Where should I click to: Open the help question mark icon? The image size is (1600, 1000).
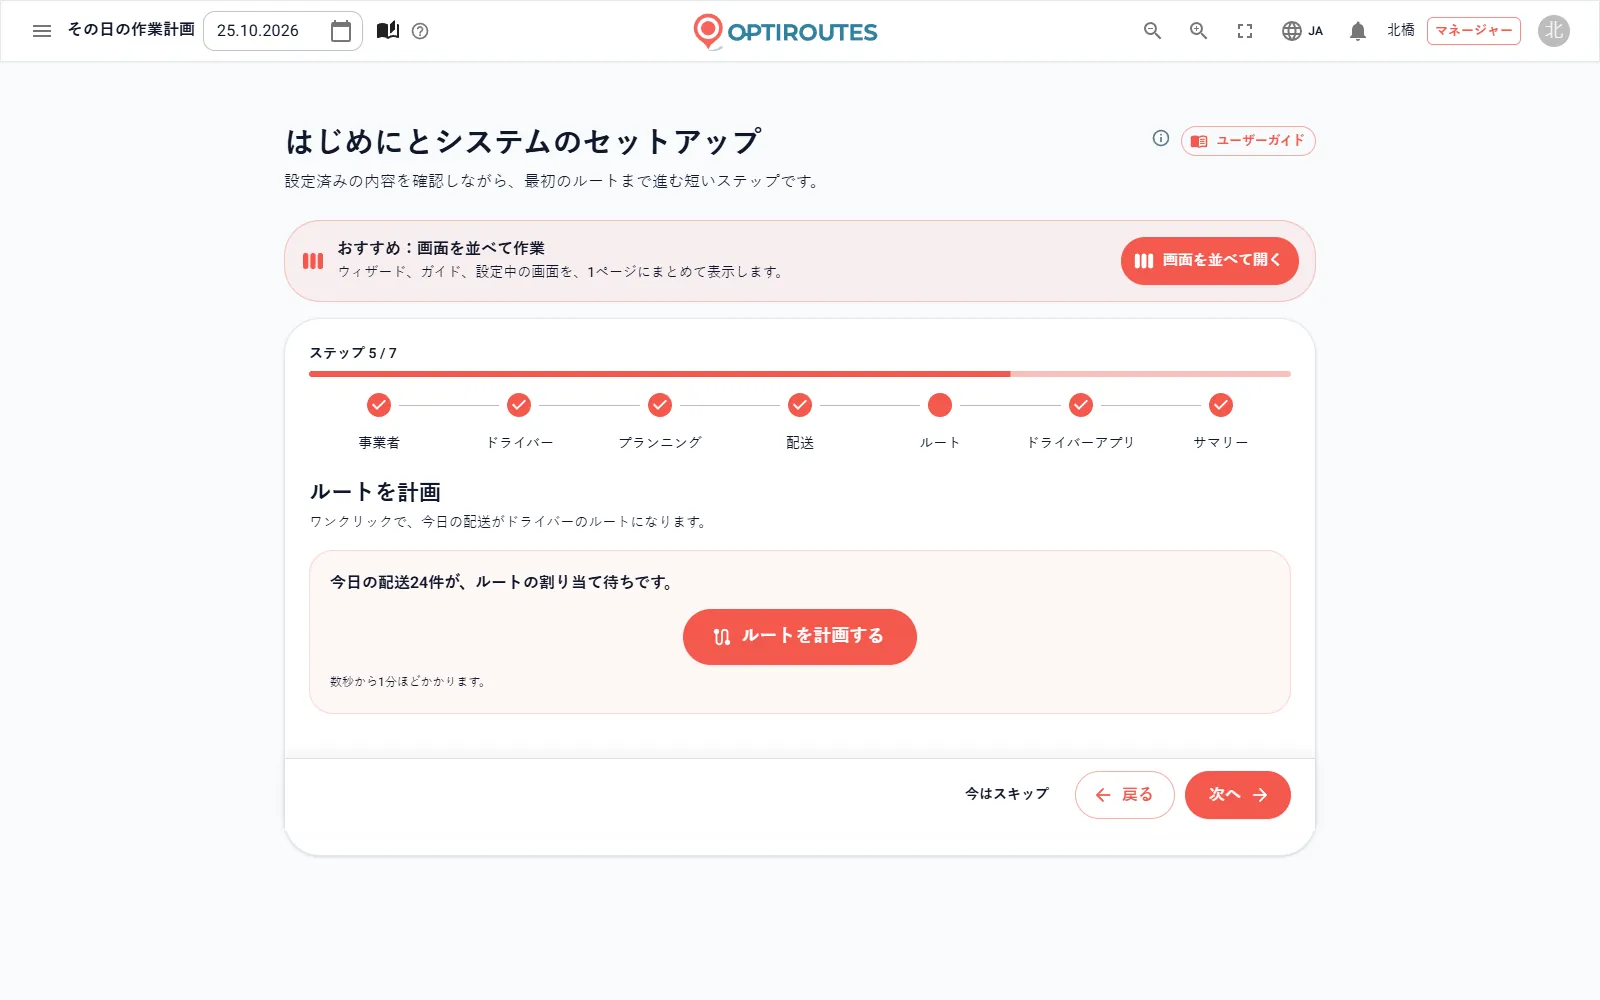point(420,31)
